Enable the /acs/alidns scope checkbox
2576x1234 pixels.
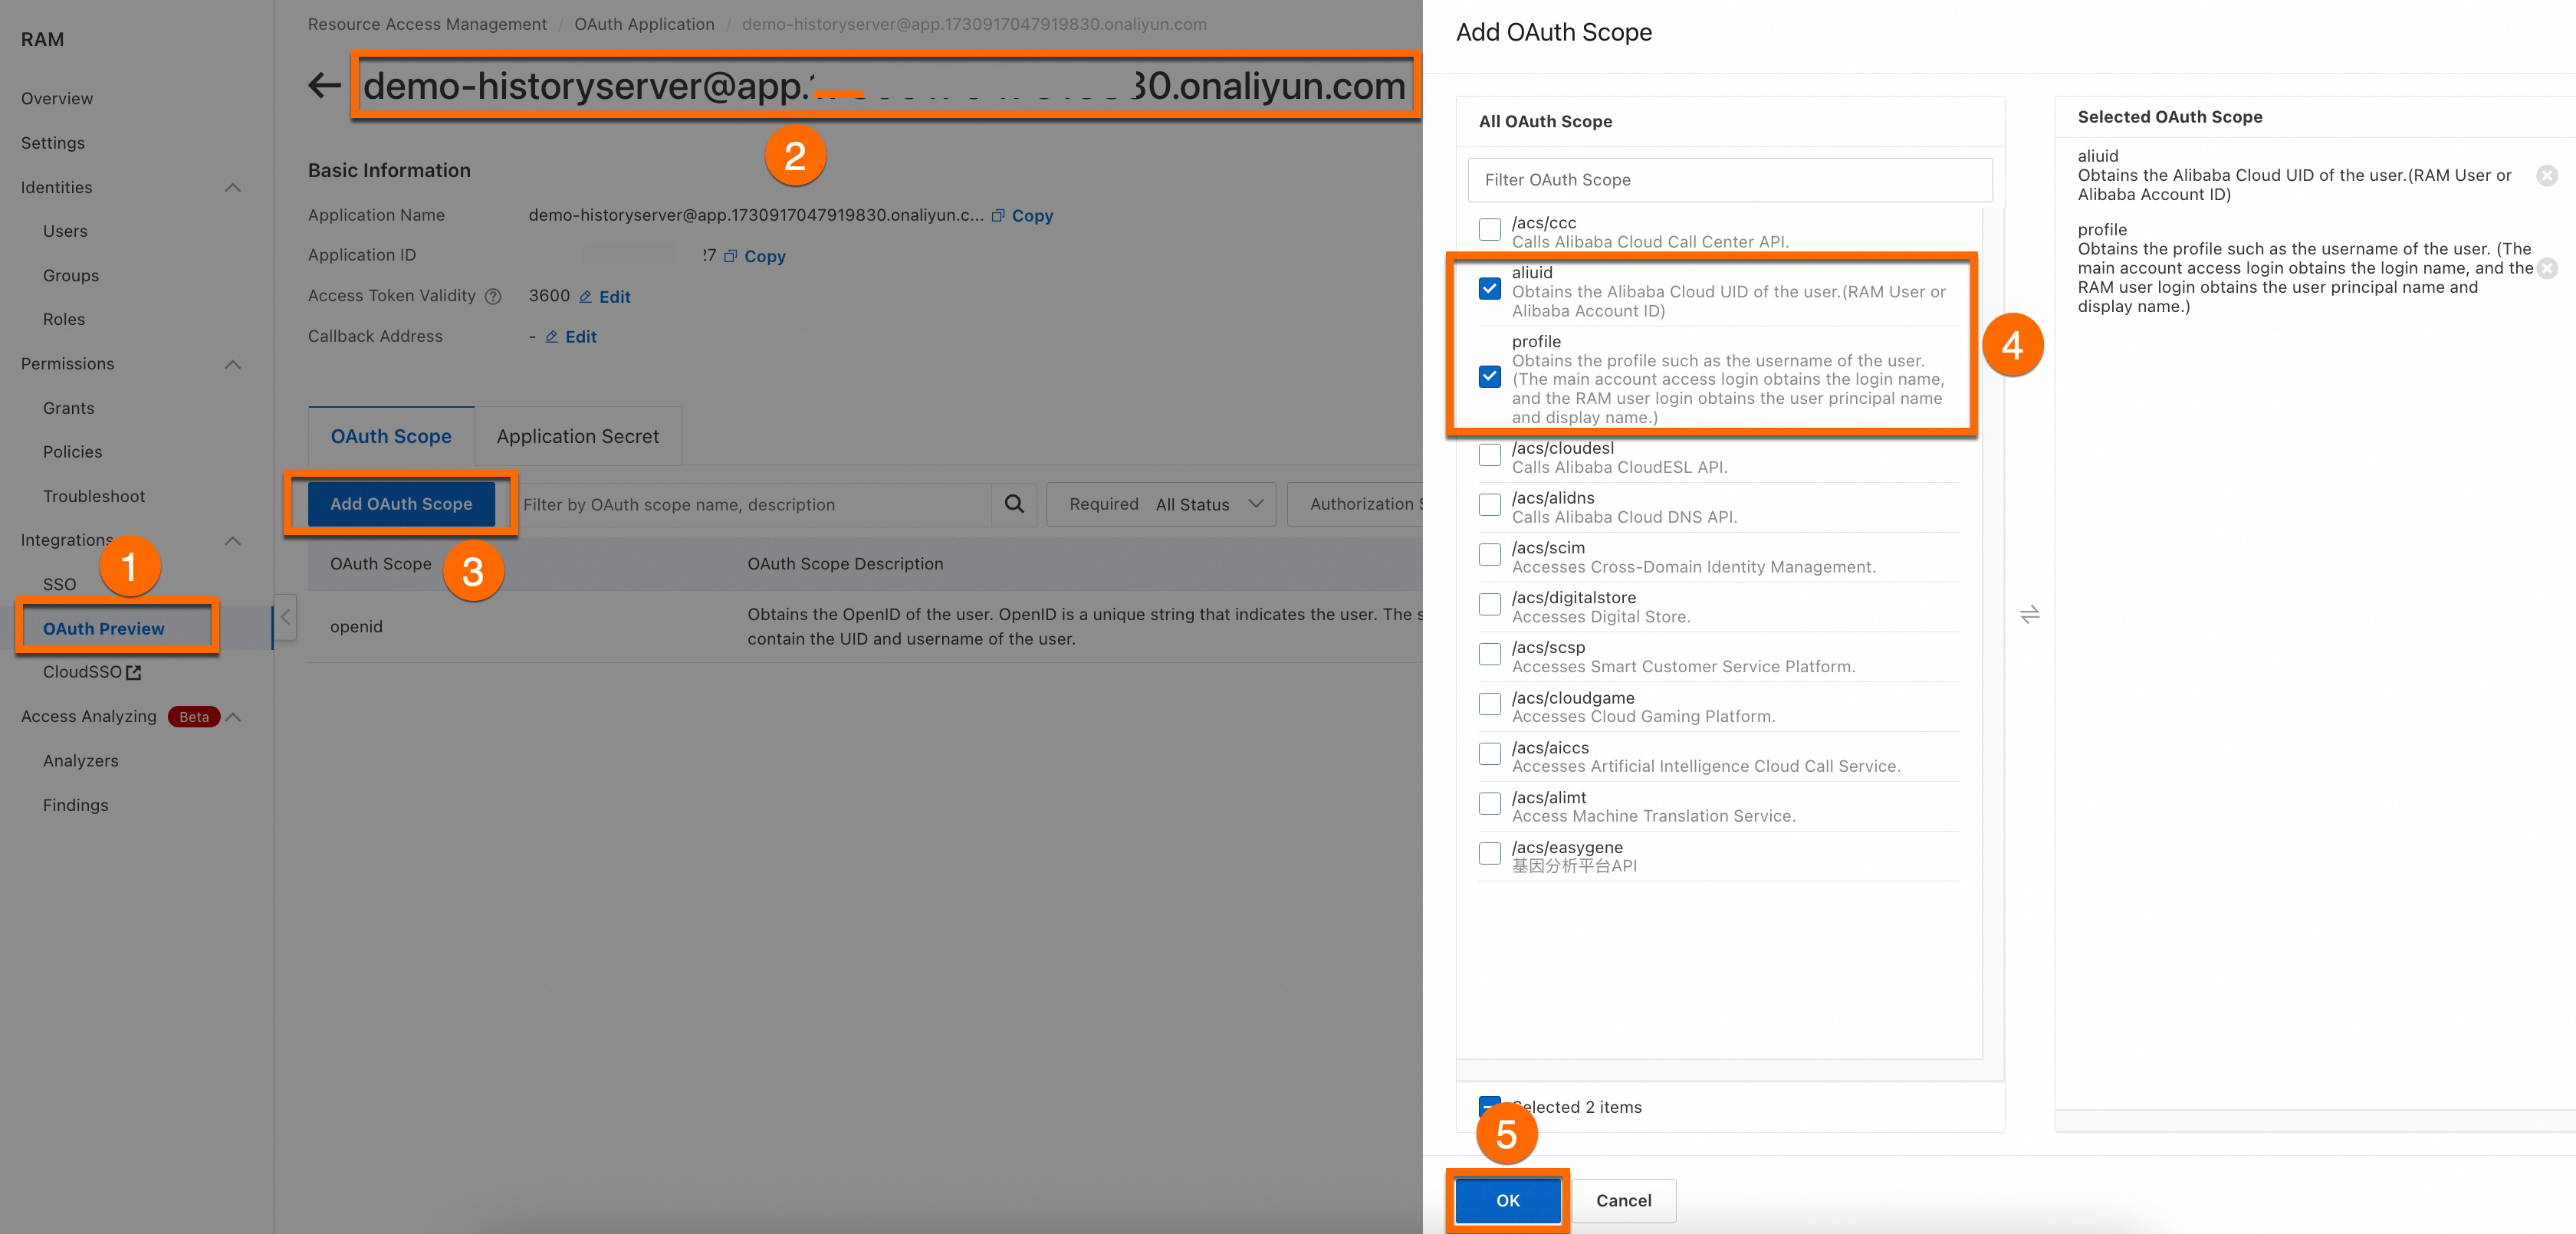point(1489,505)
